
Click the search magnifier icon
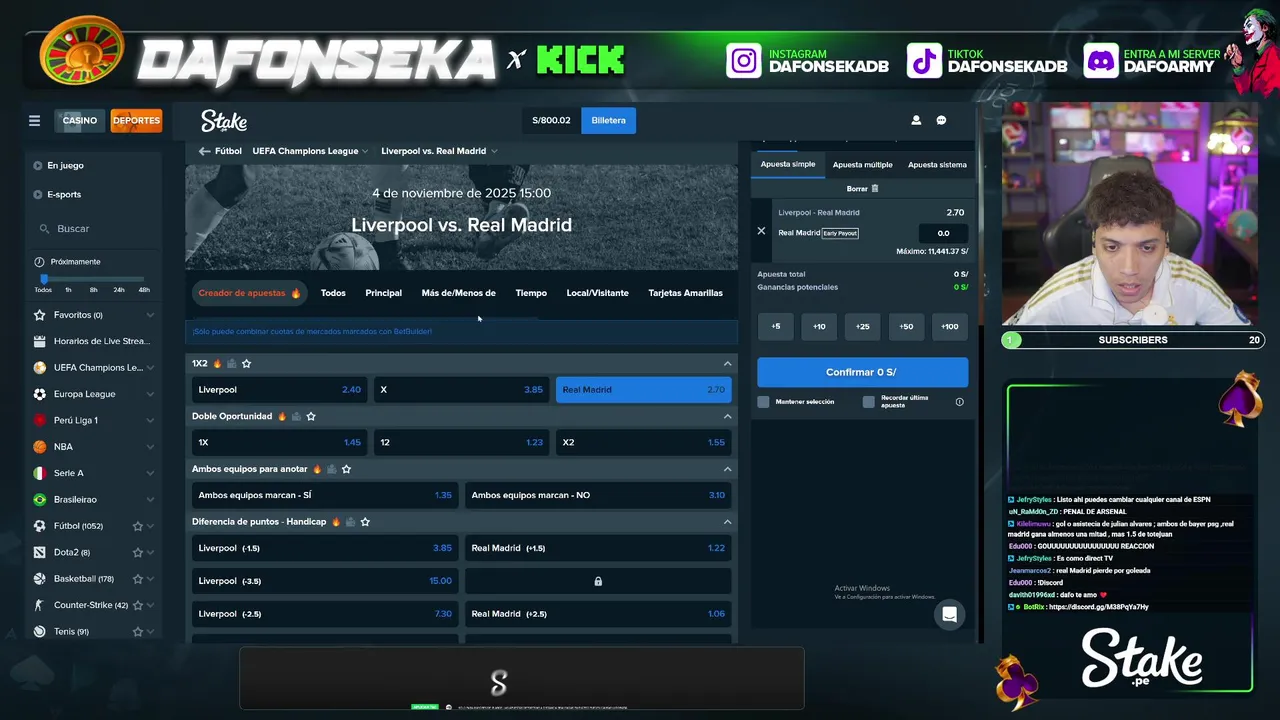pyautogui.click(x=44, y=229)
